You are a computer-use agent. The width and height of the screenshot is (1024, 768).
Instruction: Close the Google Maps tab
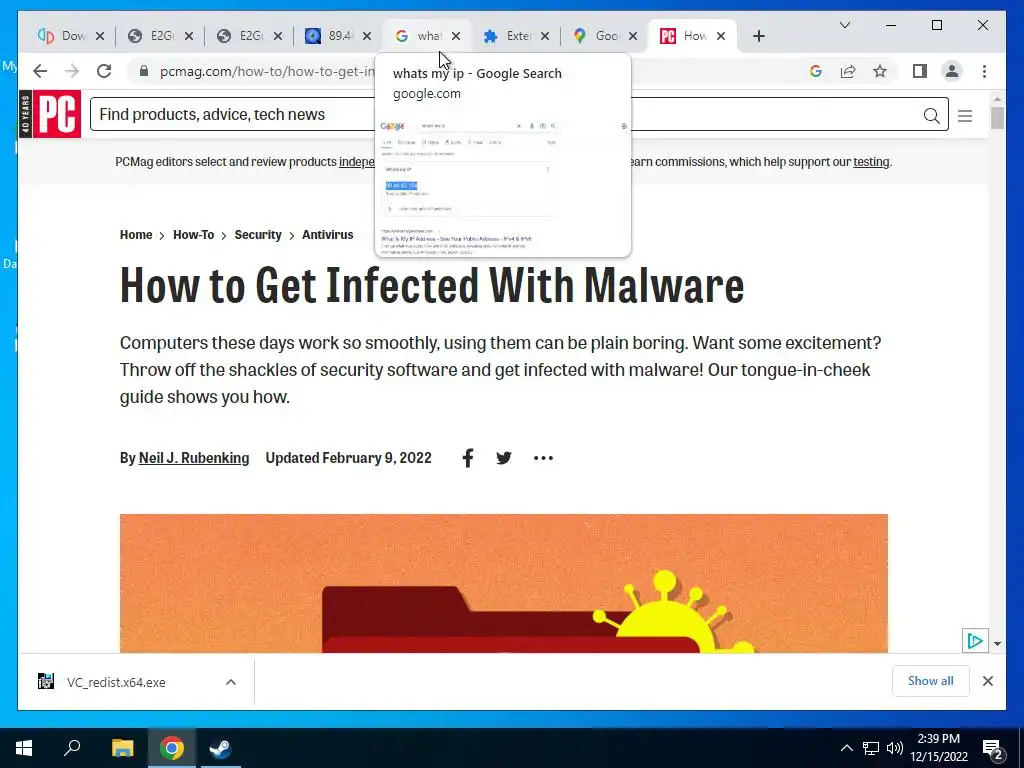633,36
